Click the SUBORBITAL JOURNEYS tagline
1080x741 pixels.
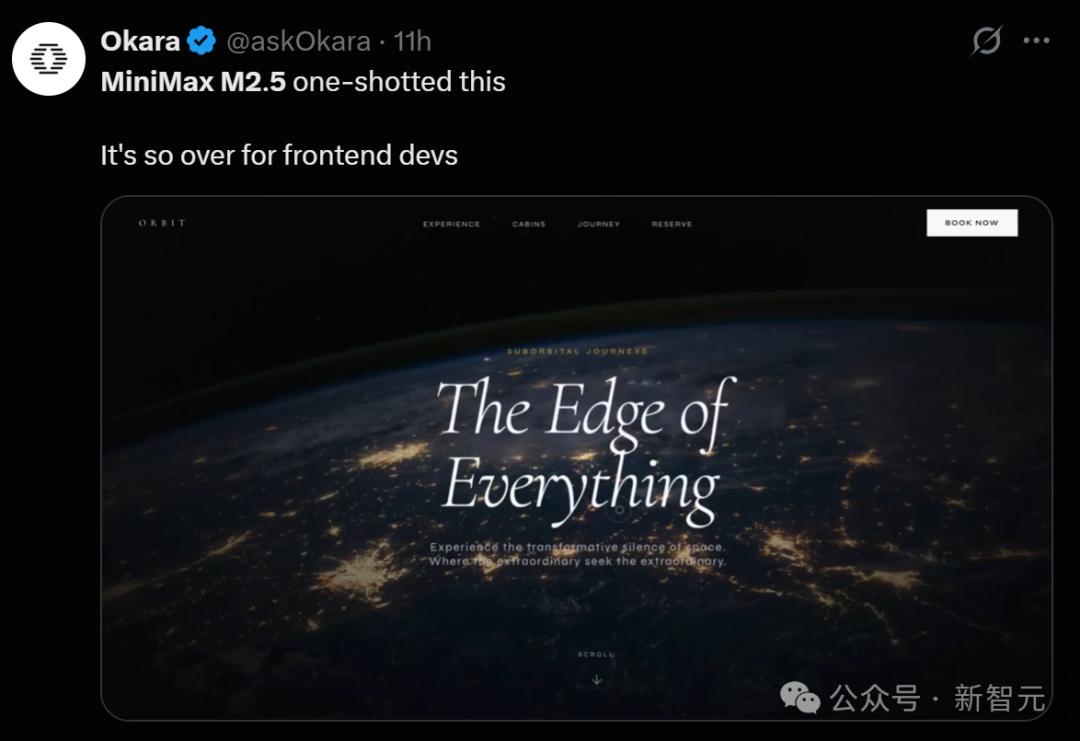tap(577, 351)
